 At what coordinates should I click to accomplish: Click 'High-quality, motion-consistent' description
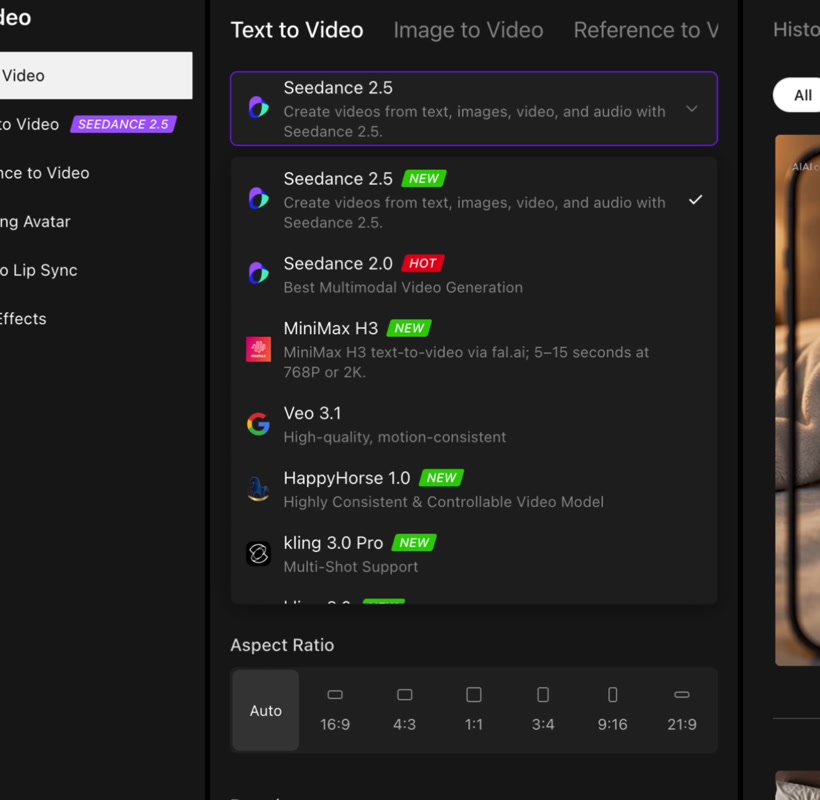click(395, 437)
